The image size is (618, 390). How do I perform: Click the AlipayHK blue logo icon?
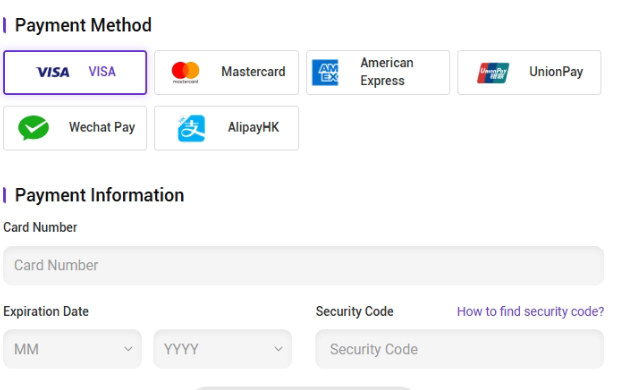click(x=191, y=128)
